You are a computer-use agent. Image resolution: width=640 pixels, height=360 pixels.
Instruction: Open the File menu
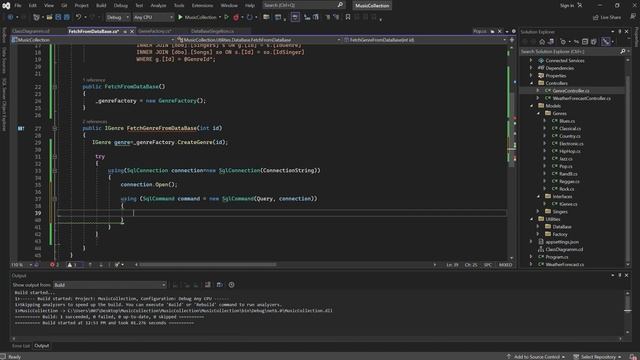coord(18,5)
